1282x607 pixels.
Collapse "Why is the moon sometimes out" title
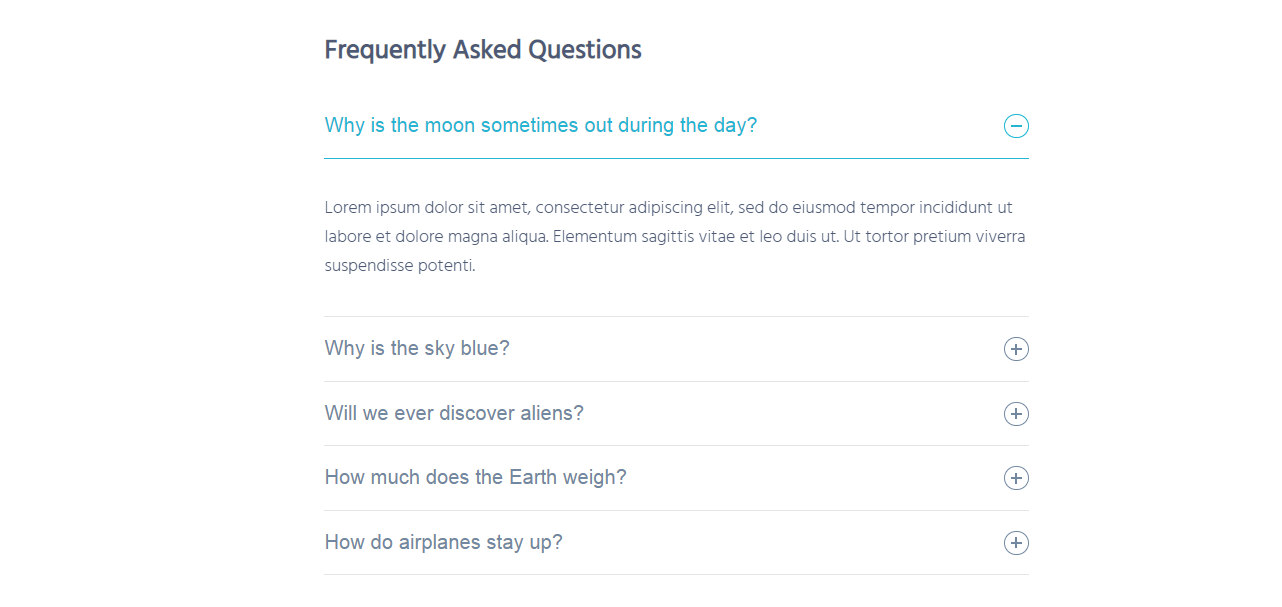coord(541,125)
